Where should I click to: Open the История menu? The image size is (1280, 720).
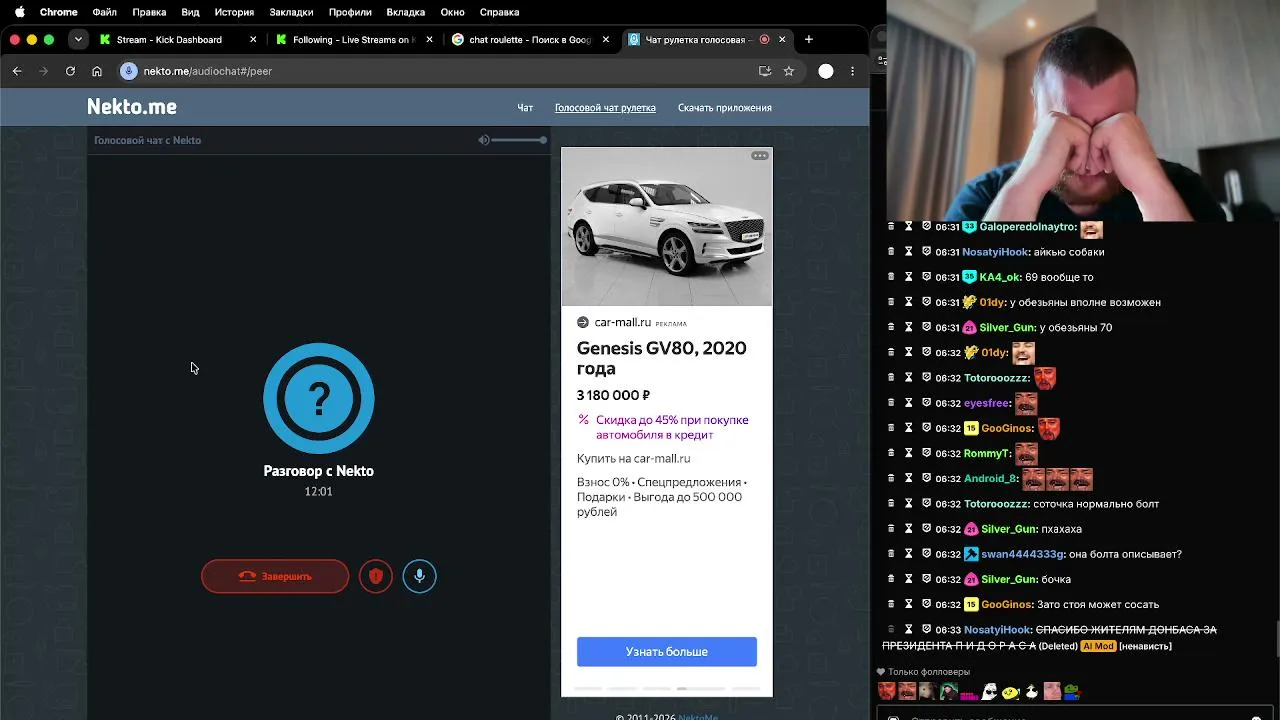[x=234, y=12]
